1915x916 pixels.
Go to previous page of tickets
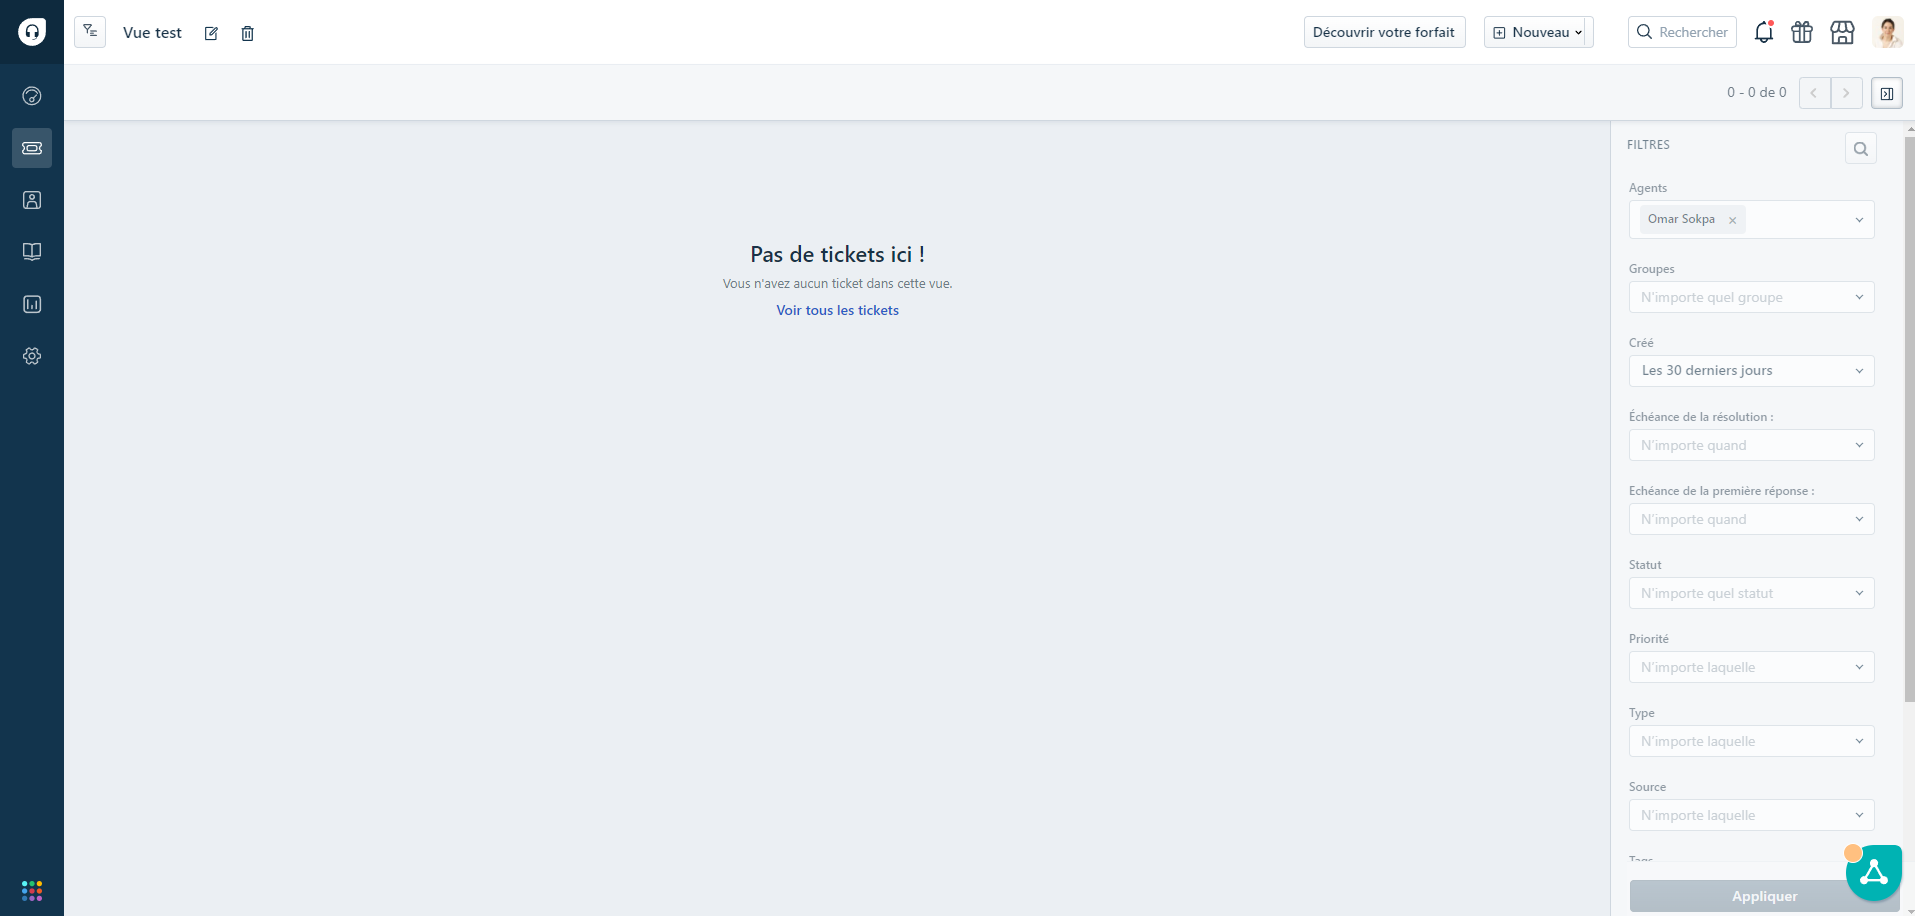pyautogui.click(x=1814, y=93)
